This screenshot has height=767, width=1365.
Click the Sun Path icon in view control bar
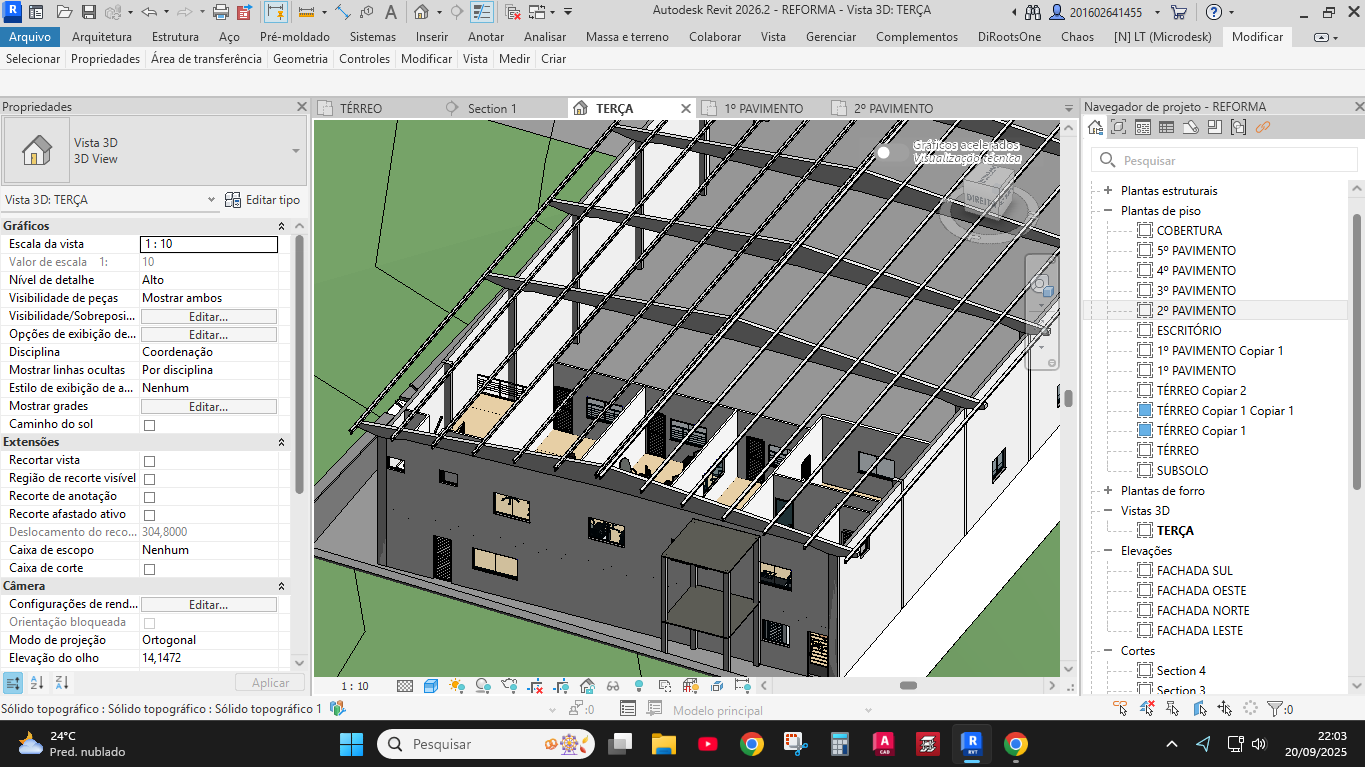click(x=457, y=686)
